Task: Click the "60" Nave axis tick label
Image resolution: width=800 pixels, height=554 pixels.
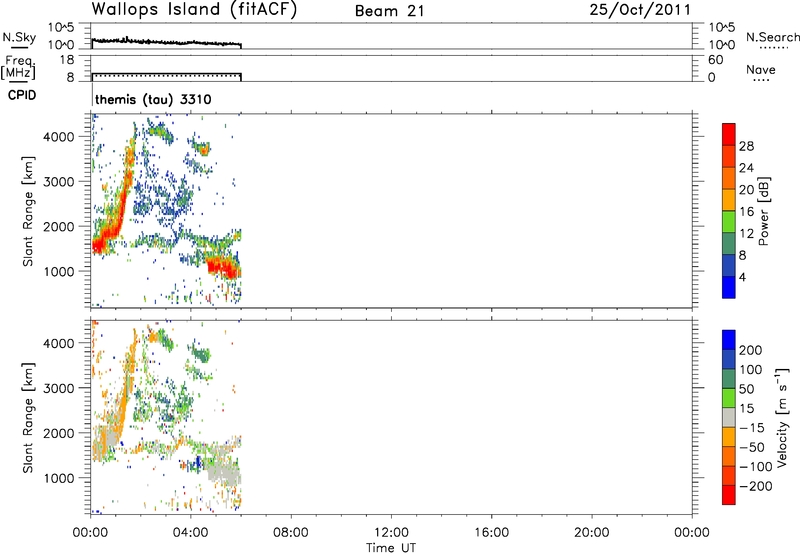Action: pos(715,60)
